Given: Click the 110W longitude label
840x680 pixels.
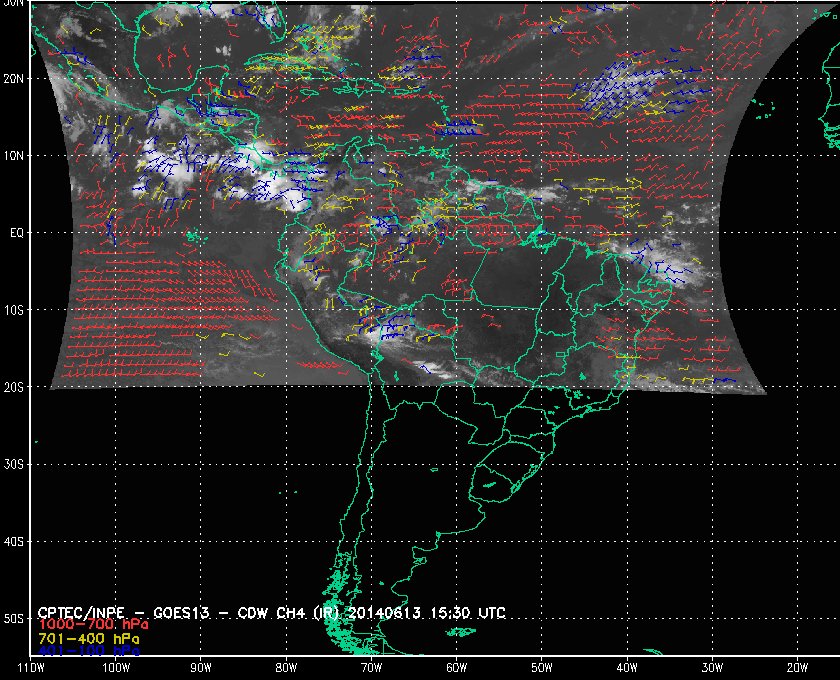Looking at the screenshot, I should (x=31, y=667).
